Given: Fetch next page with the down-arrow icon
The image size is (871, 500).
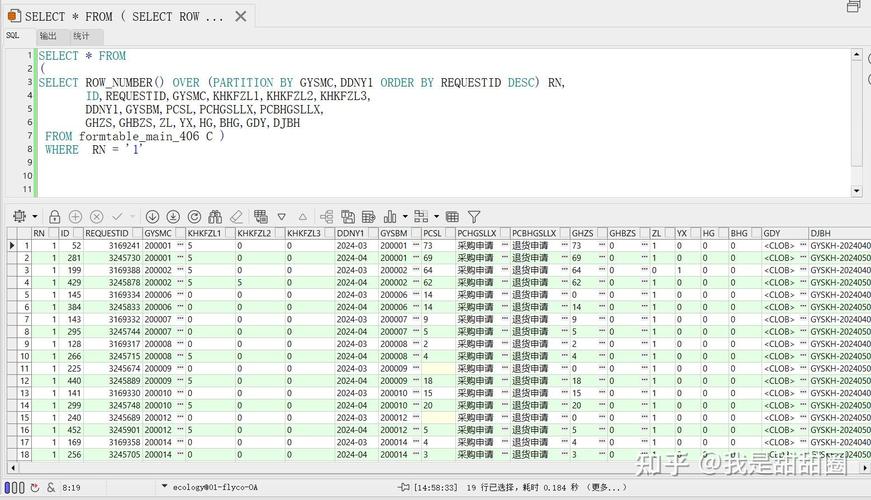Looking at the screenshot, I should pyautogui.click(x=152, y=217).
